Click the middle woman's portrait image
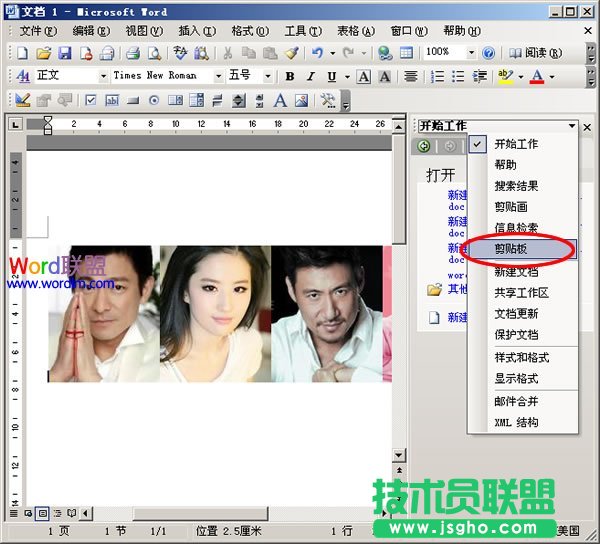 tap(215, 314)
